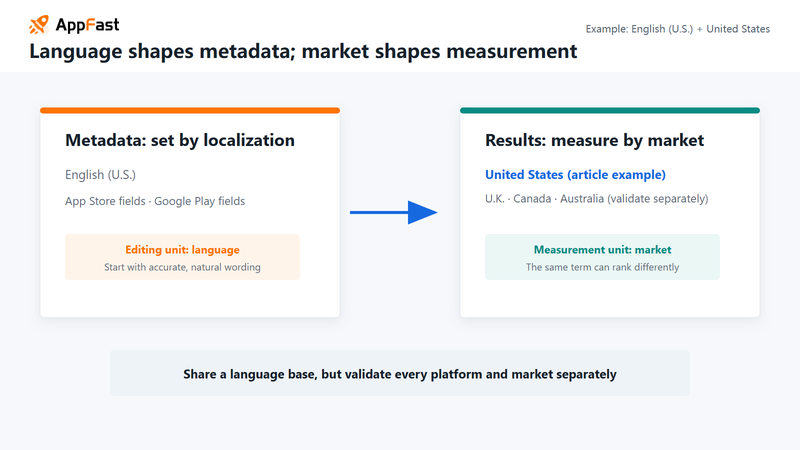This screenshot has height=450, width=800.
Task: Select the Results: measure by market heading
Action: [x=594, y=140]
